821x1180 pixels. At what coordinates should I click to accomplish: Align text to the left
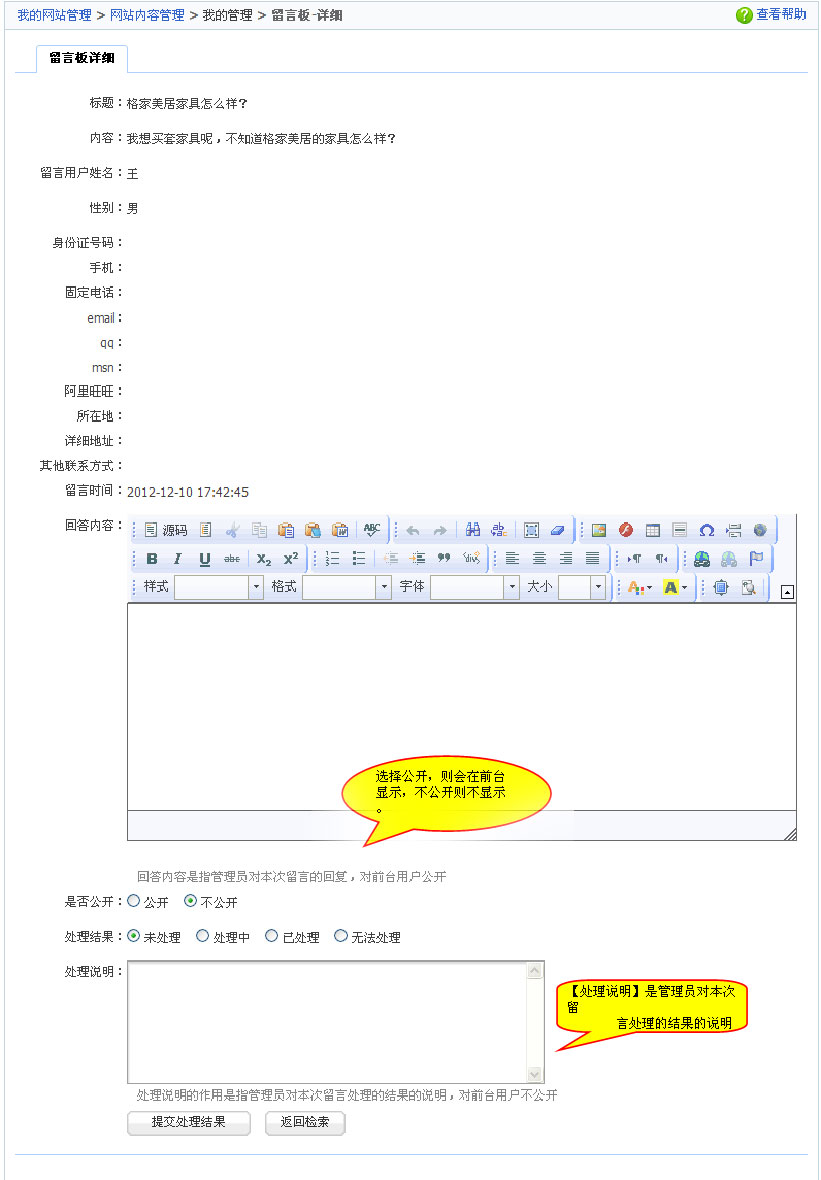512,558
